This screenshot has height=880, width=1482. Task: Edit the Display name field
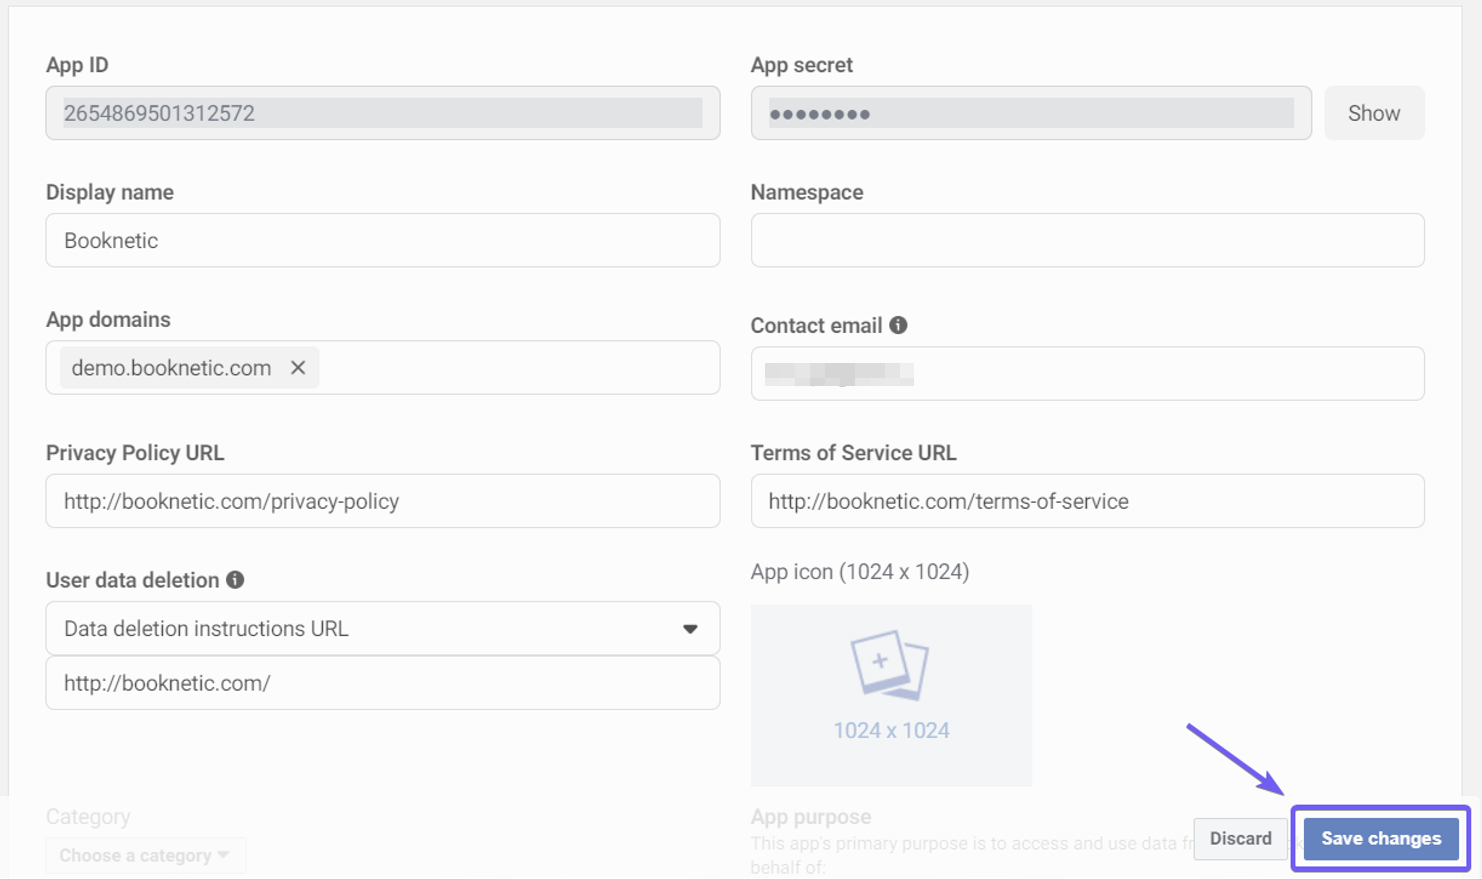pyautogui.click(x=383, y=240)
